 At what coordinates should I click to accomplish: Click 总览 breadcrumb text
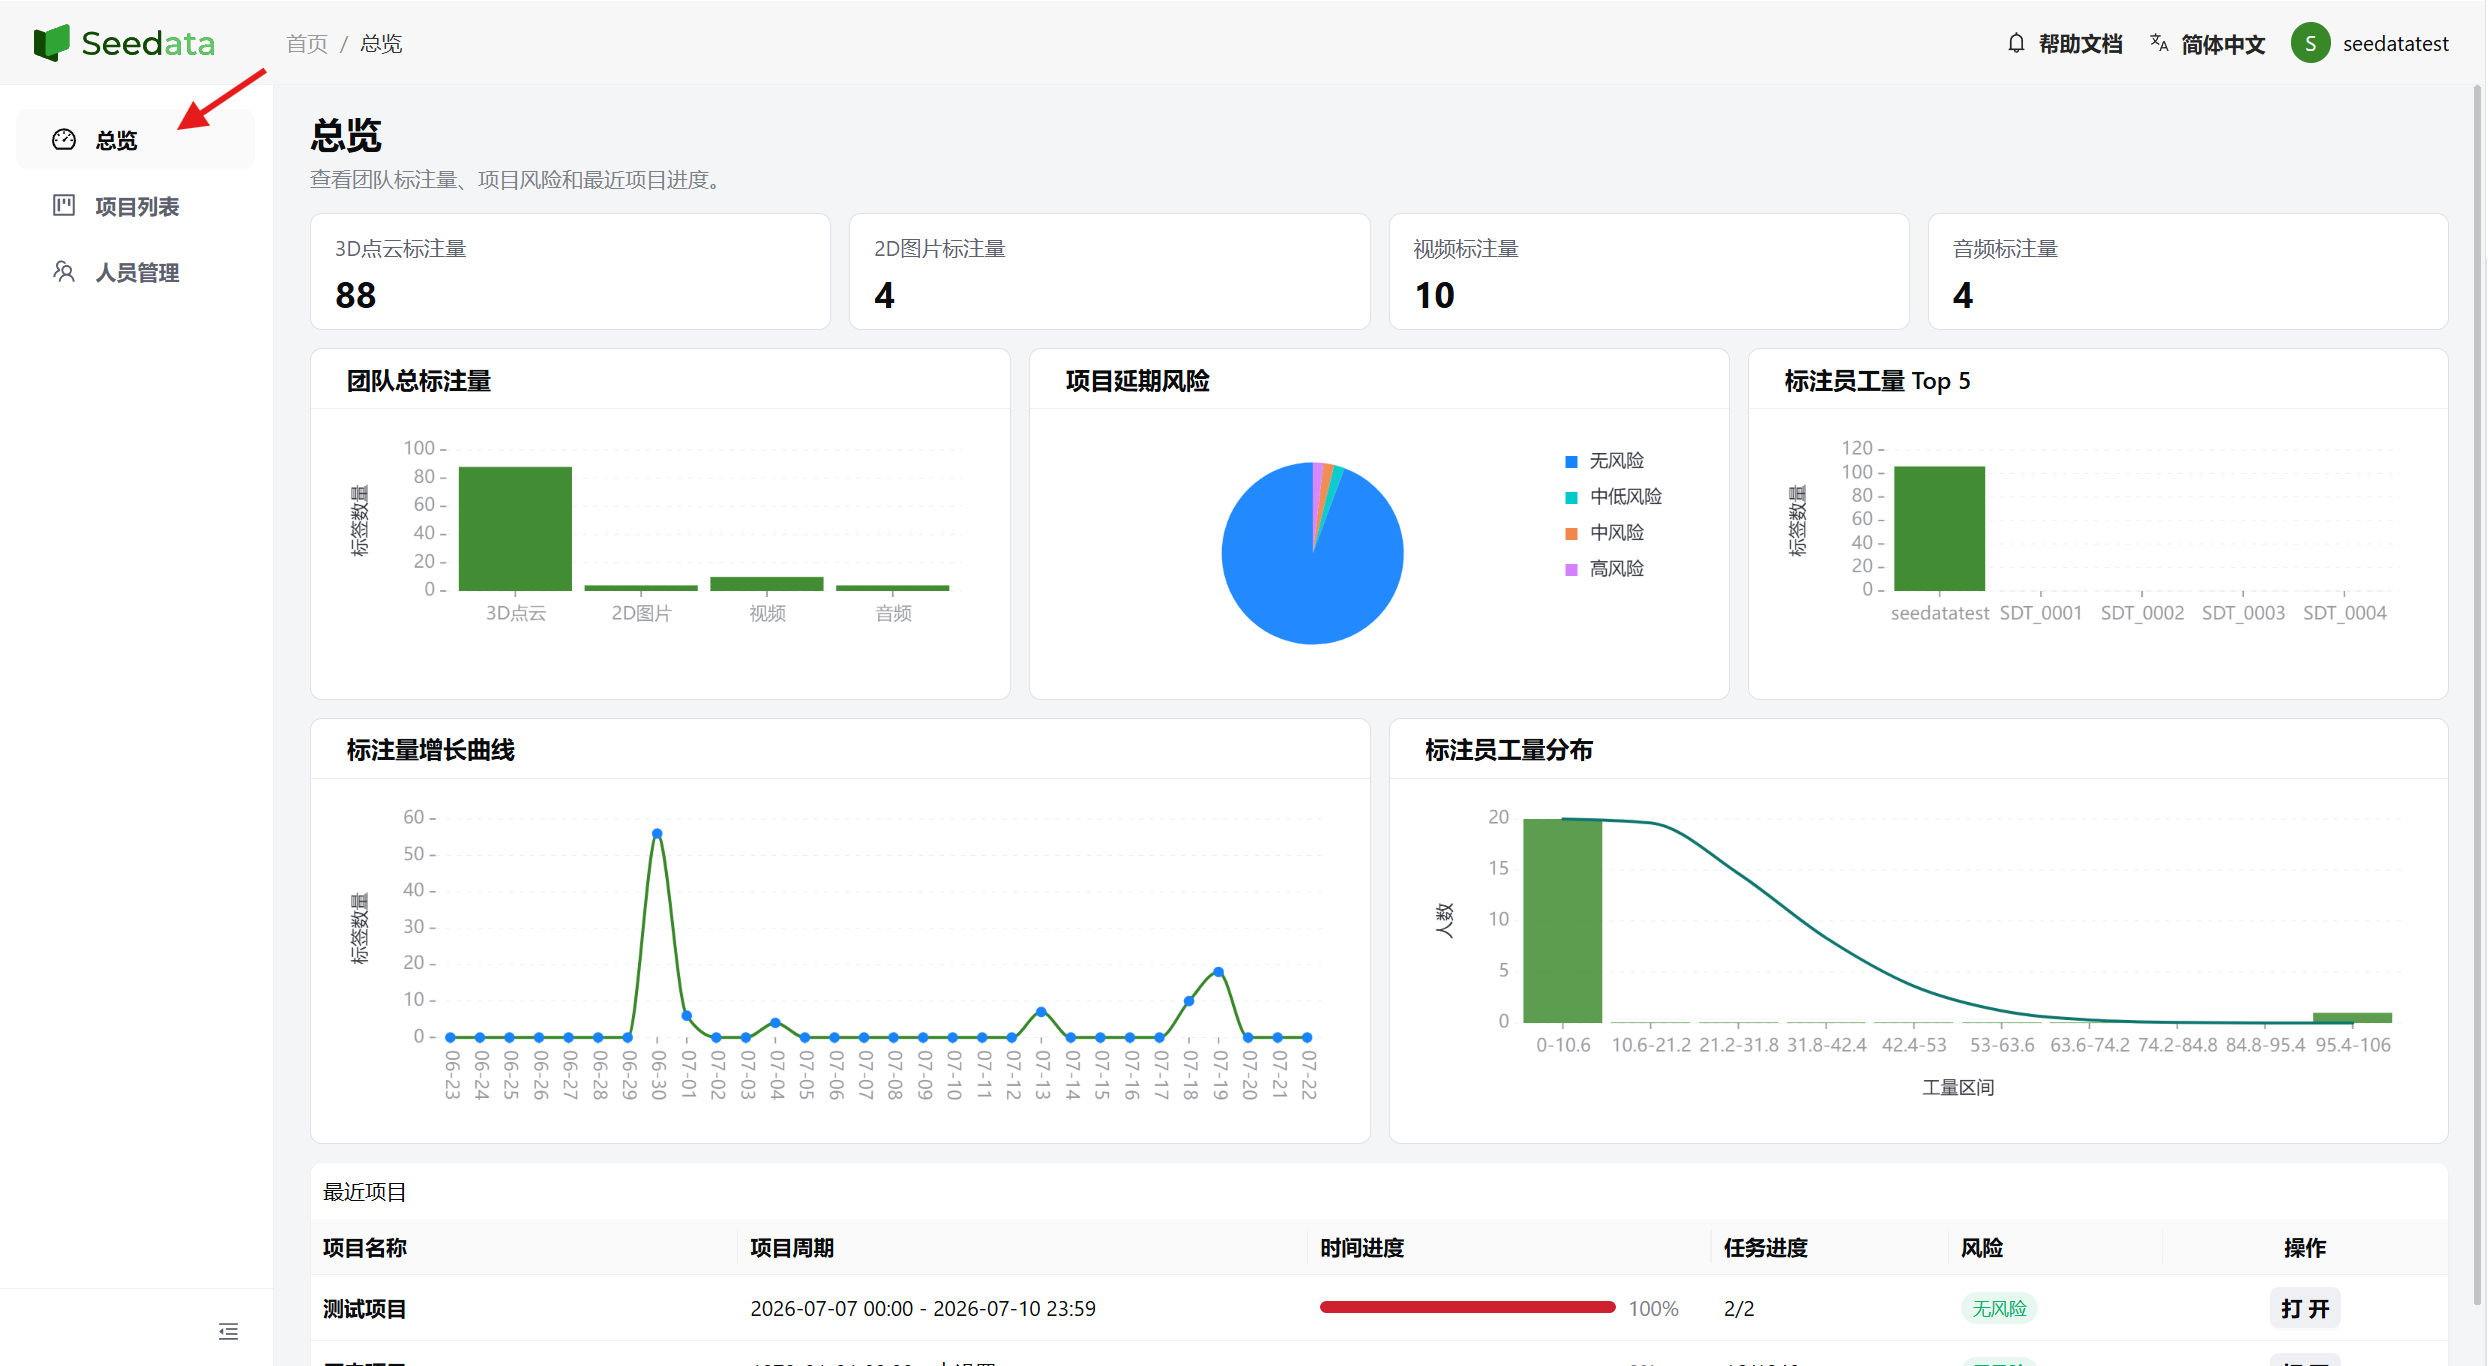coord(381,44)
